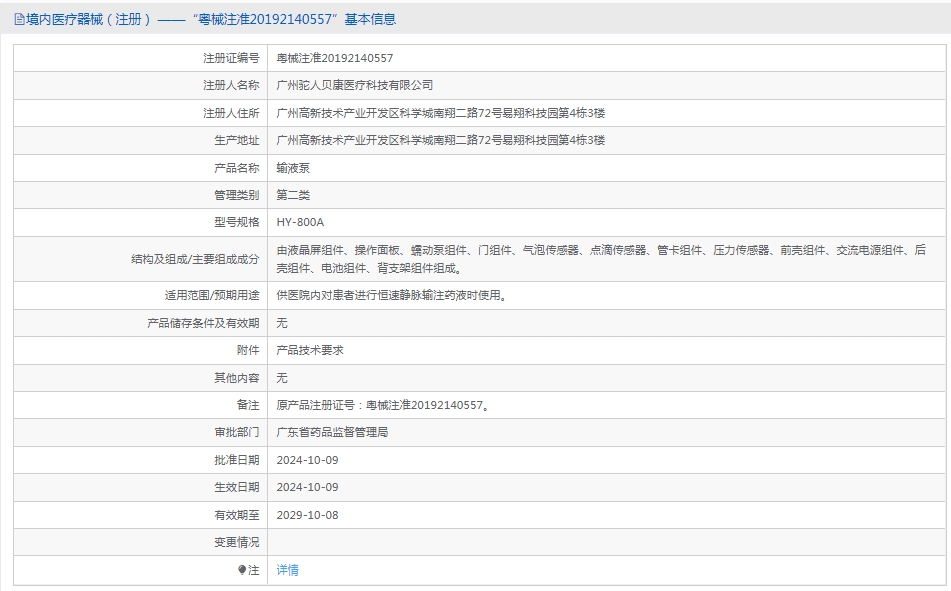Click registrant name 广州驼人贝康医疗科技有限公司
Screen dimensions: 951x591
(x=355, y=86)
